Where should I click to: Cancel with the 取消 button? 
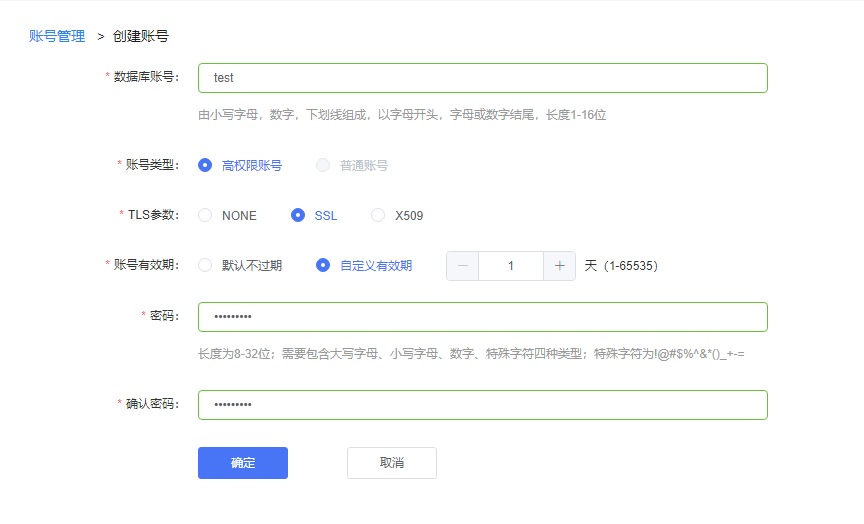392,463
